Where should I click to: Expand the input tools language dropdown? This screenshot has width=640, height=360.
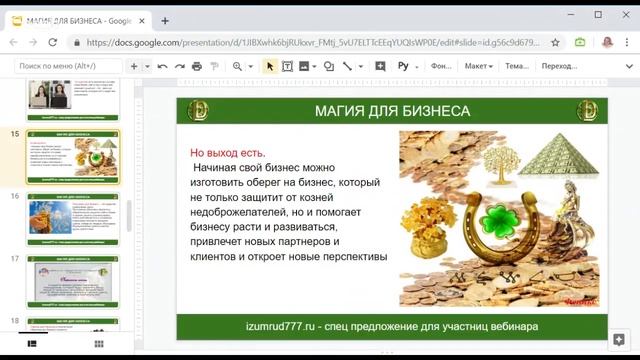click(x=417, y=67)
